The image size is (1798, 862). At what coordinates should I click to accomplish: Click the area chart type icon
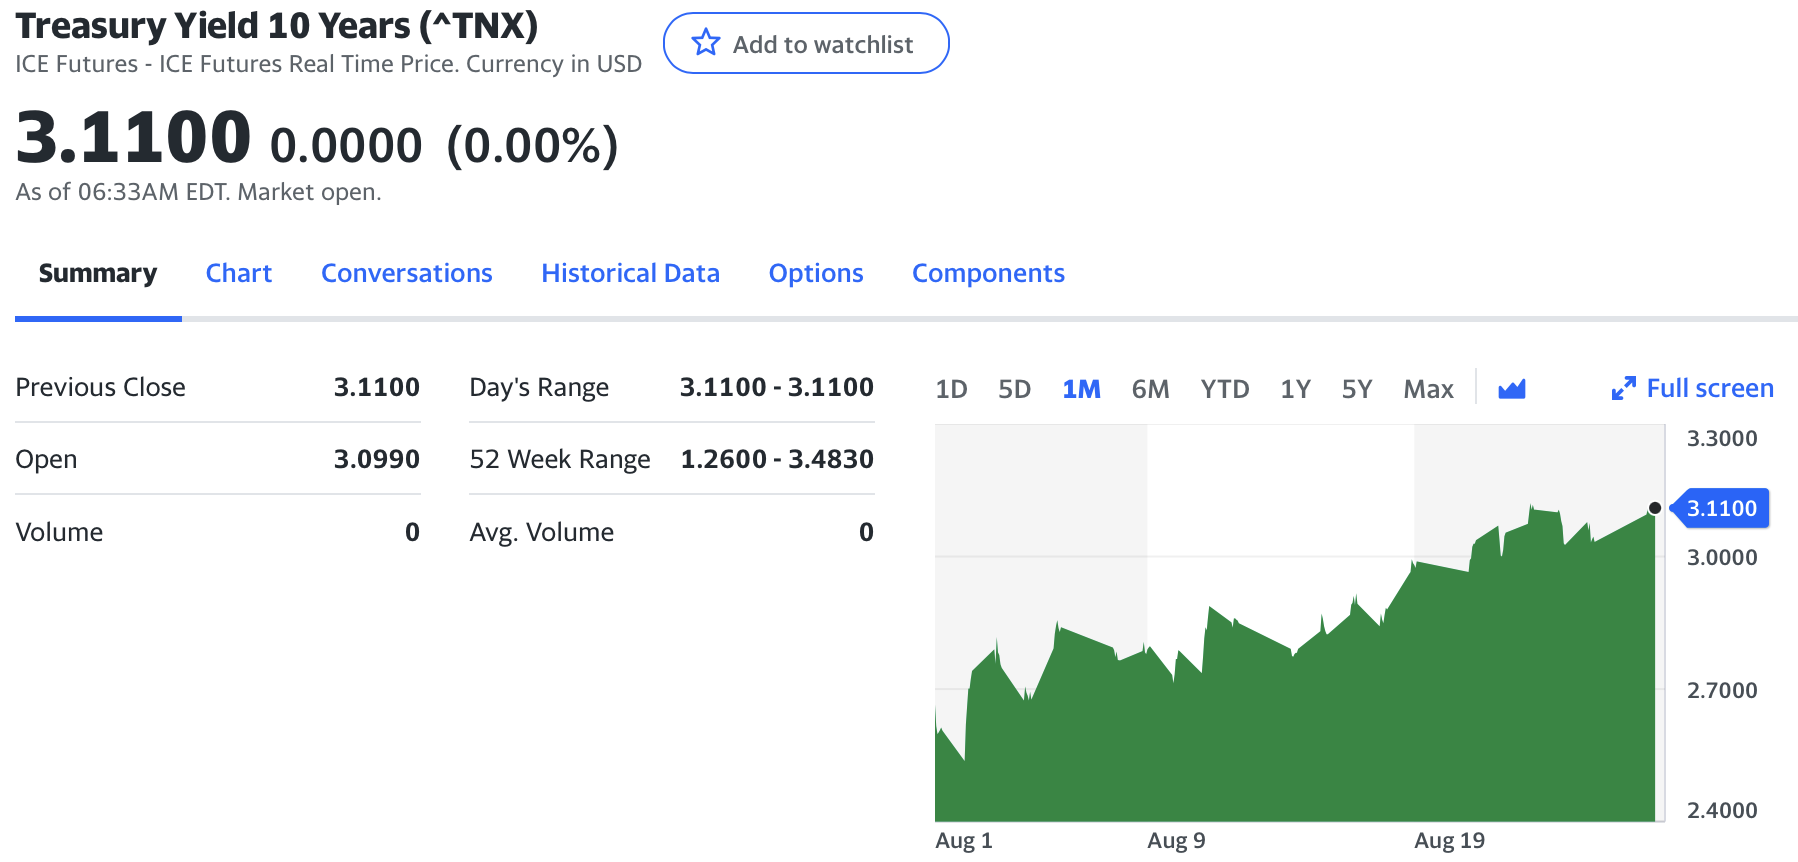pos(1512,389)
